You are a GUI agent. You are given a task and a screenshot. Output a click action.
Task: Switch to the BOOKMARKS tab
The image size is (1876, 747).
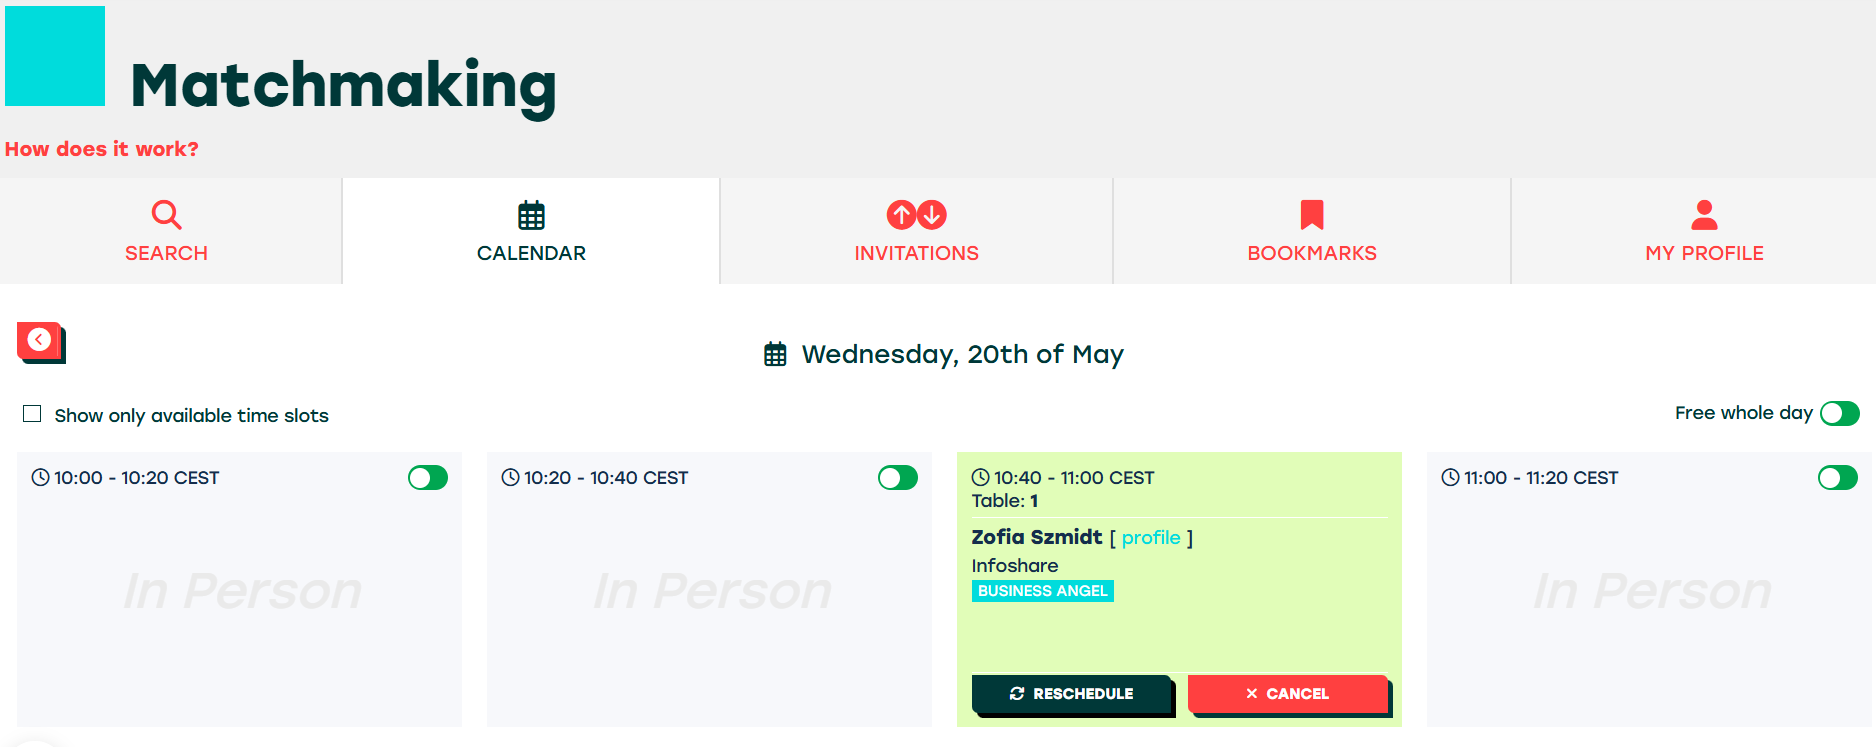click(1311, 253)
